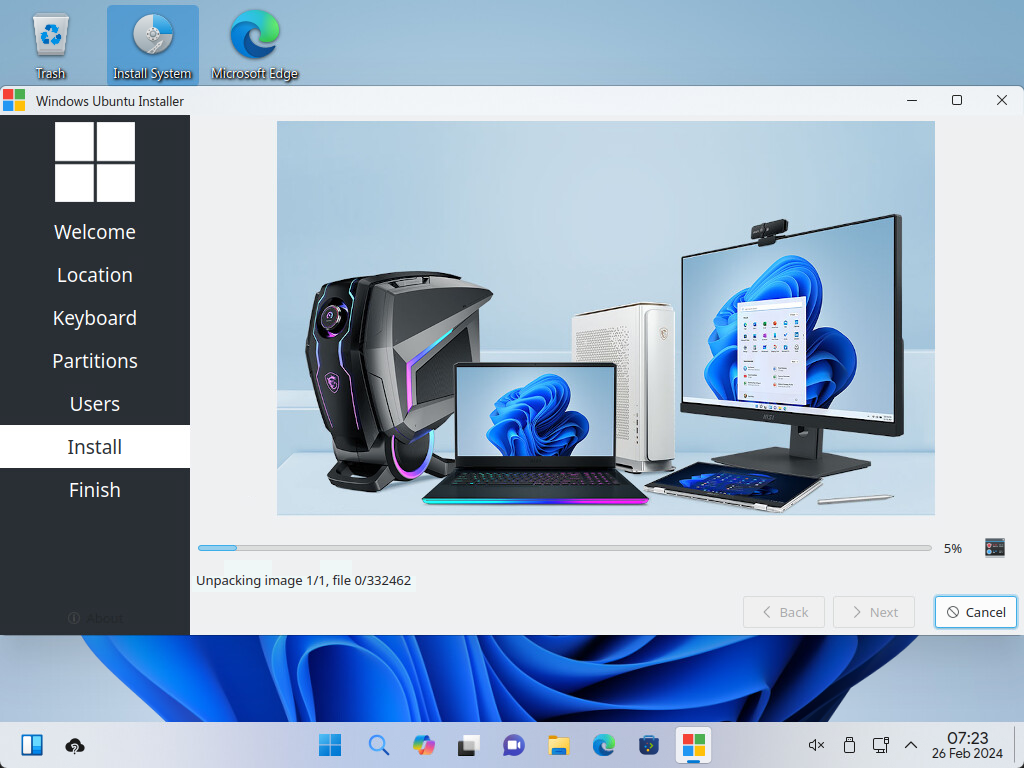Expand the hidden system tray icons chevron

point(911,745)
